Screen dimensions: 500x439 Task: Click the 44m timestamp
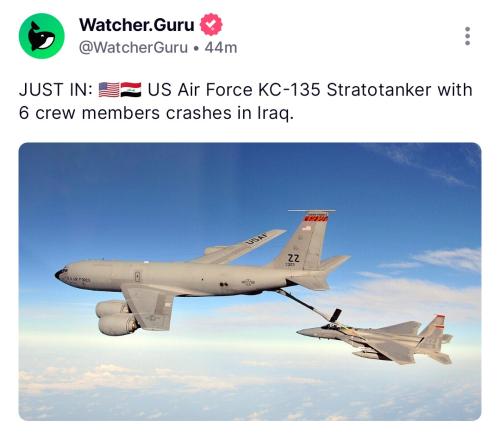click(x=221, y=47)
